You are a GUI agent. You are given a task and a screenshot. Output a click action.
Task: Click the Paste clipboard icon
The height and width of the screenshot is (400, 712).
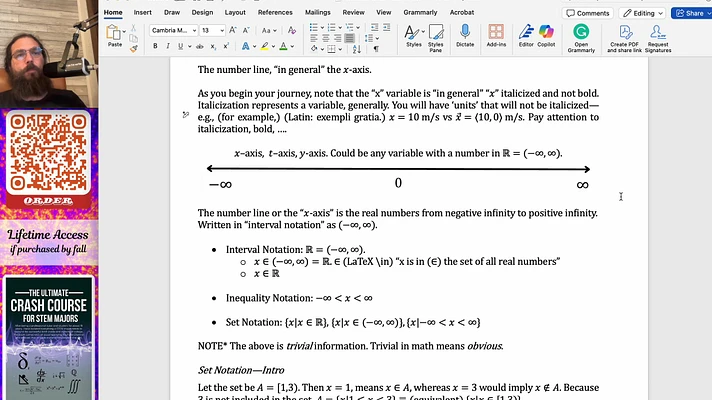coord(115,33)
